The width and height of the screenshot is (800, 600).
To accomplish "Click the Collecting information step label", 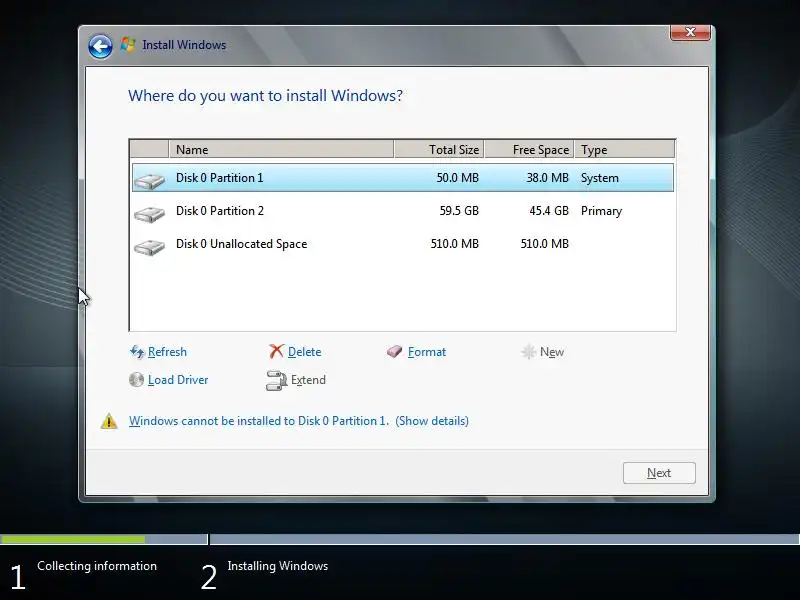I will point(97,566).
